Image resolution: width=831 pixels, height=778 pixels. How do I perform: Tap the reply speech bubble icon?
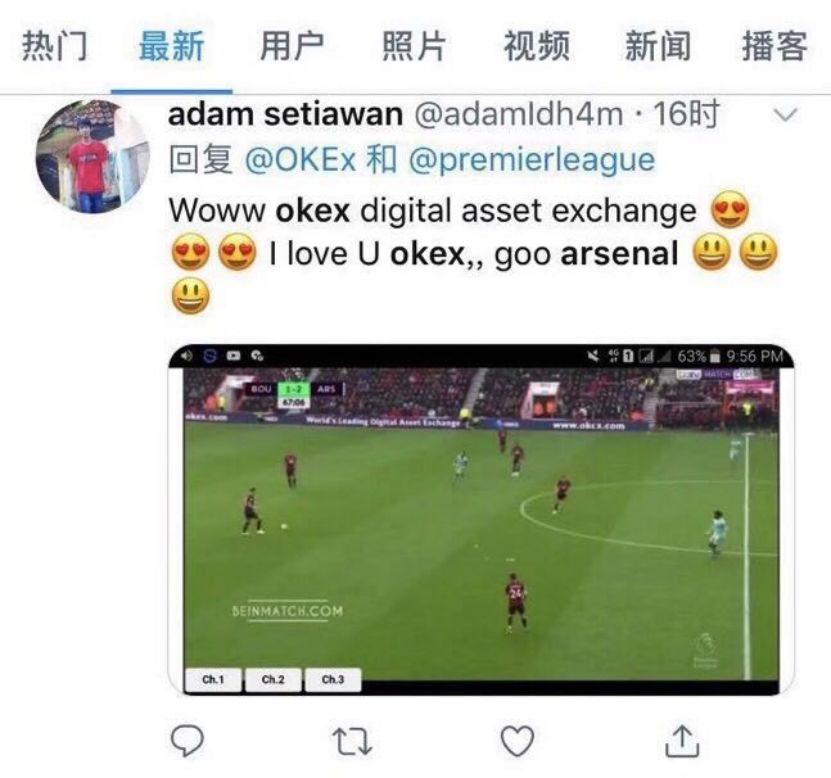(x=188, y=741)
